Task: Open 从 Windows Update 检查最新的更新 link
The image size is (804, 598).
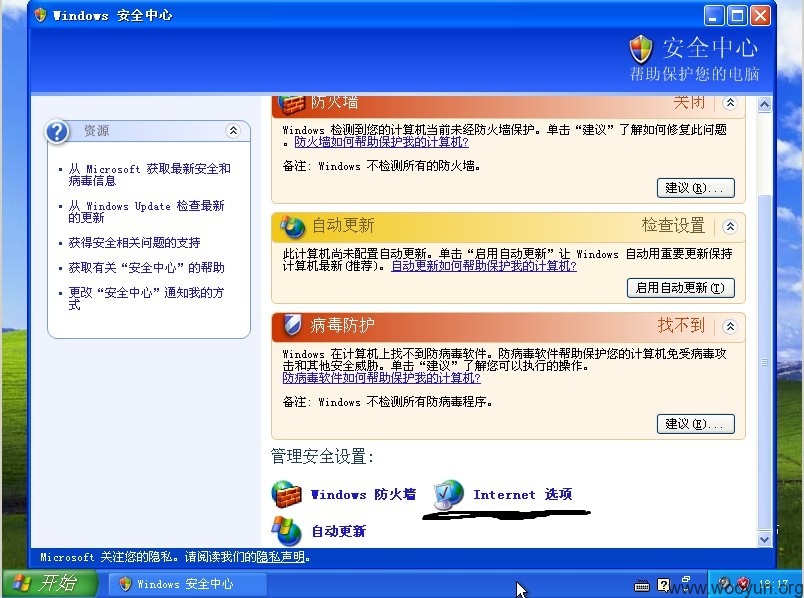Action: (146, 211)
